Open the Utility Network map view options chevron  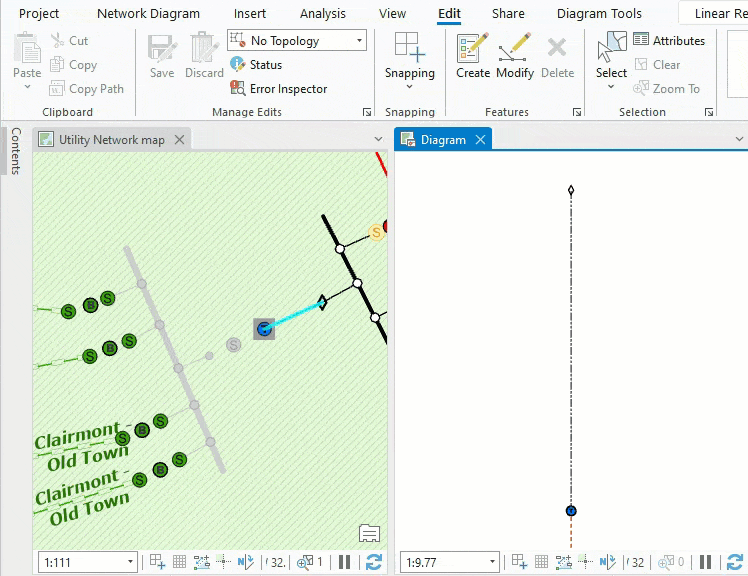[378, 139]
